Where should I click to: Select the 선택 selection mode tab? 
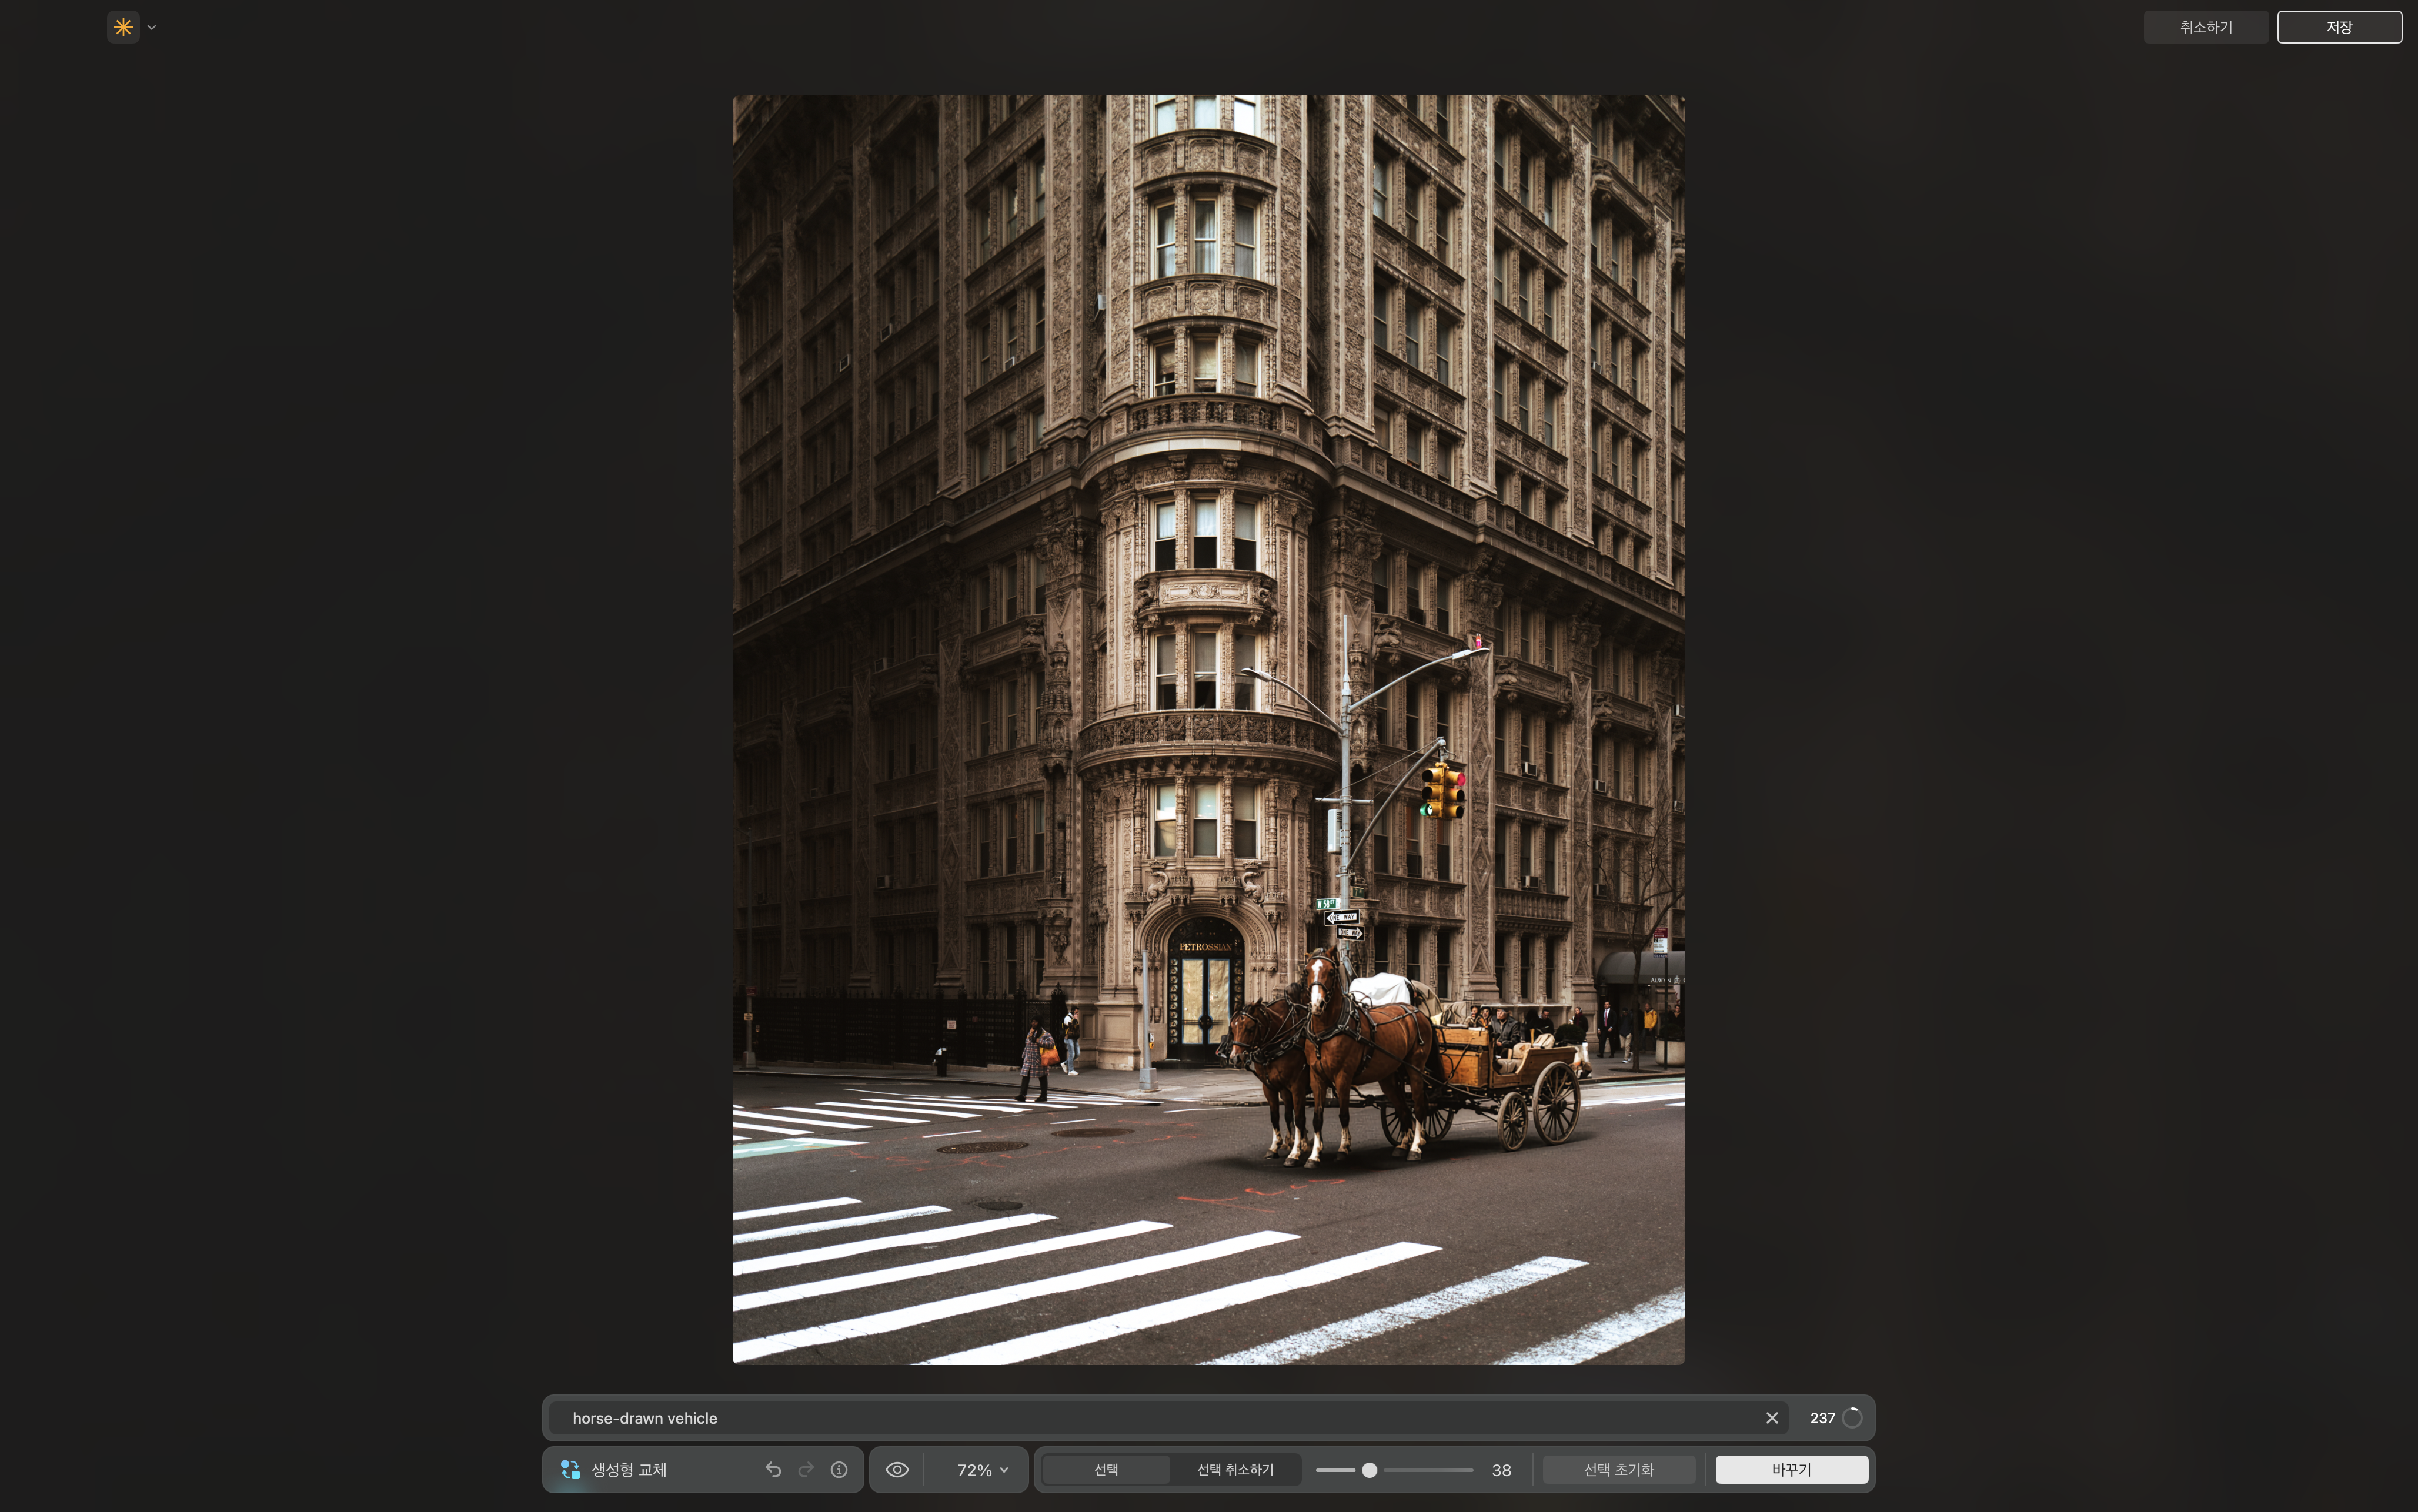pyautogui.click(x=1106, y=1469)
